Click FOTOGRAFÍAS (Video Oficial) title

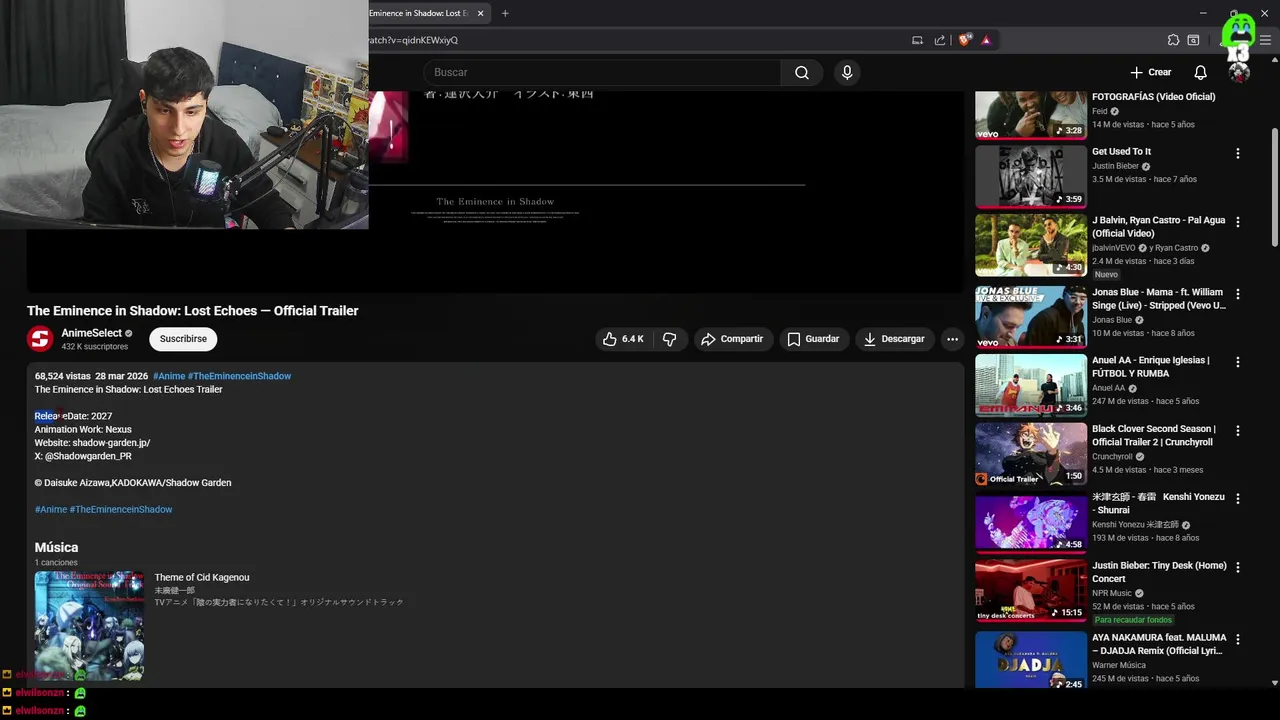pyautogui.click(x=1154, y=97)
